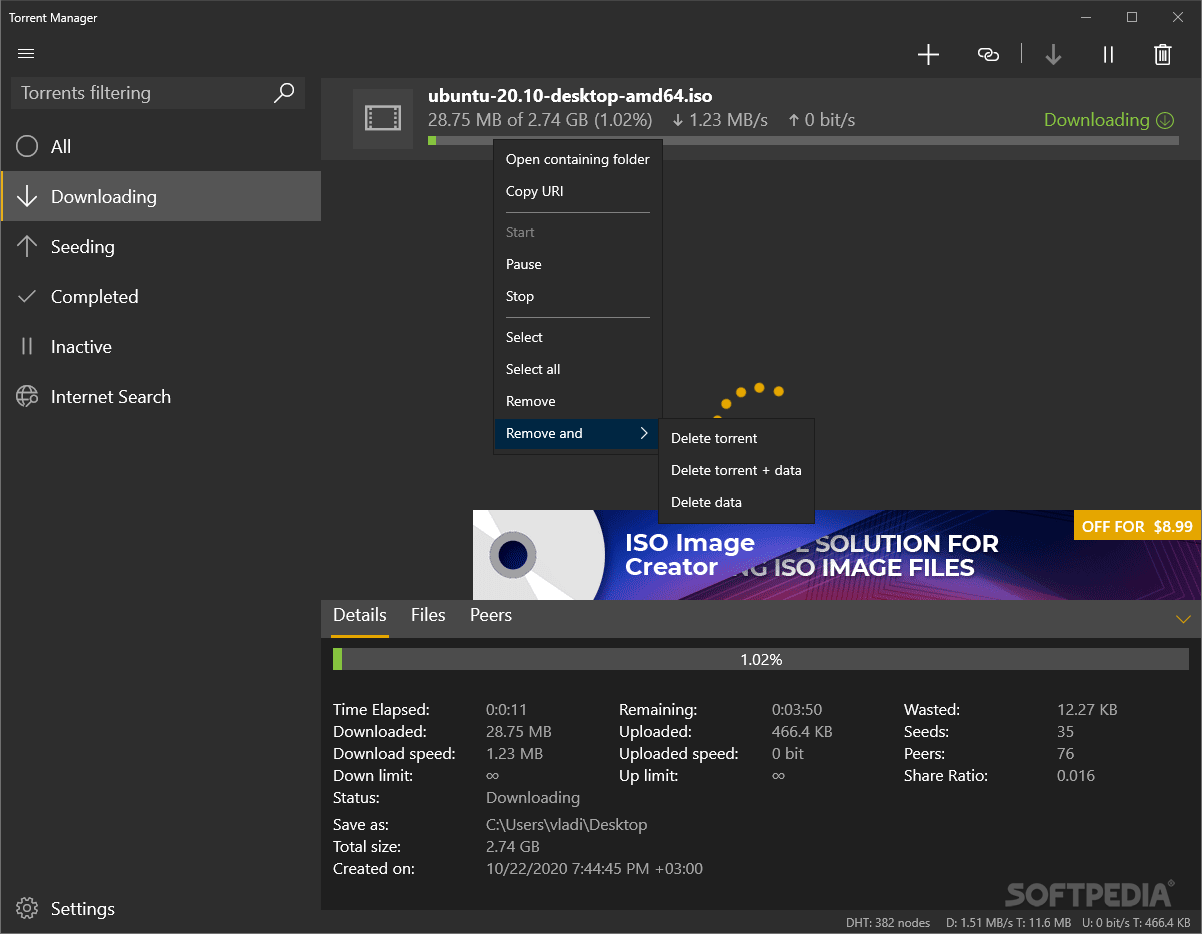Click the green Downloading status indicator
This screenshot has width=1202, height=934.
point(1109,120)
